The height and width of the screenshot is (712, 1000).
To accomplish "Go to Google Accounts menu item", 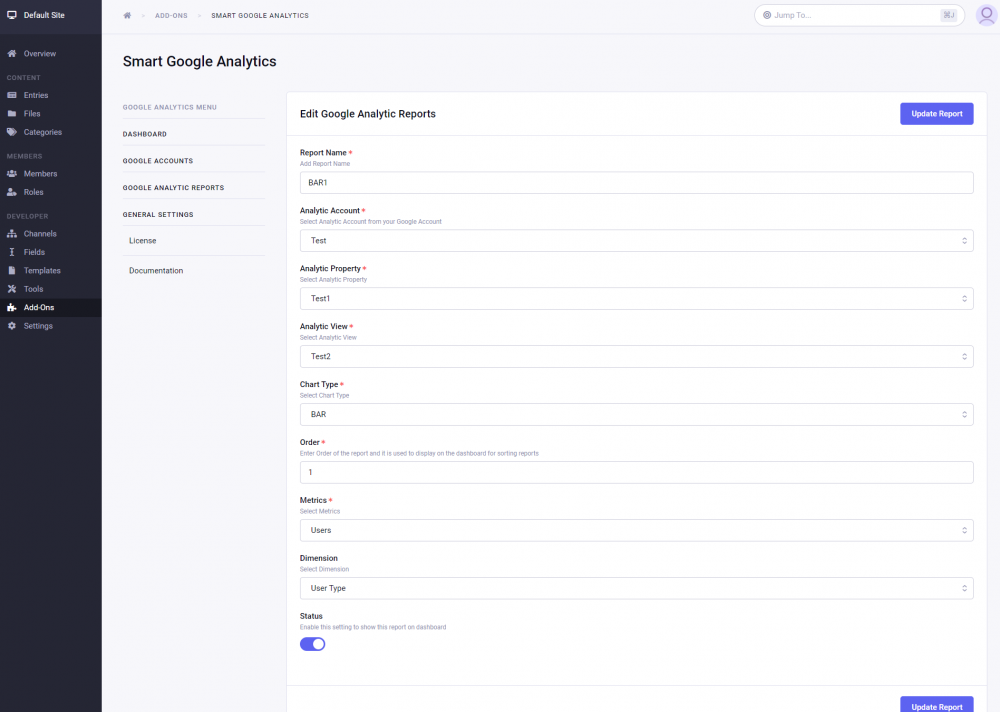I will point(158,161).
